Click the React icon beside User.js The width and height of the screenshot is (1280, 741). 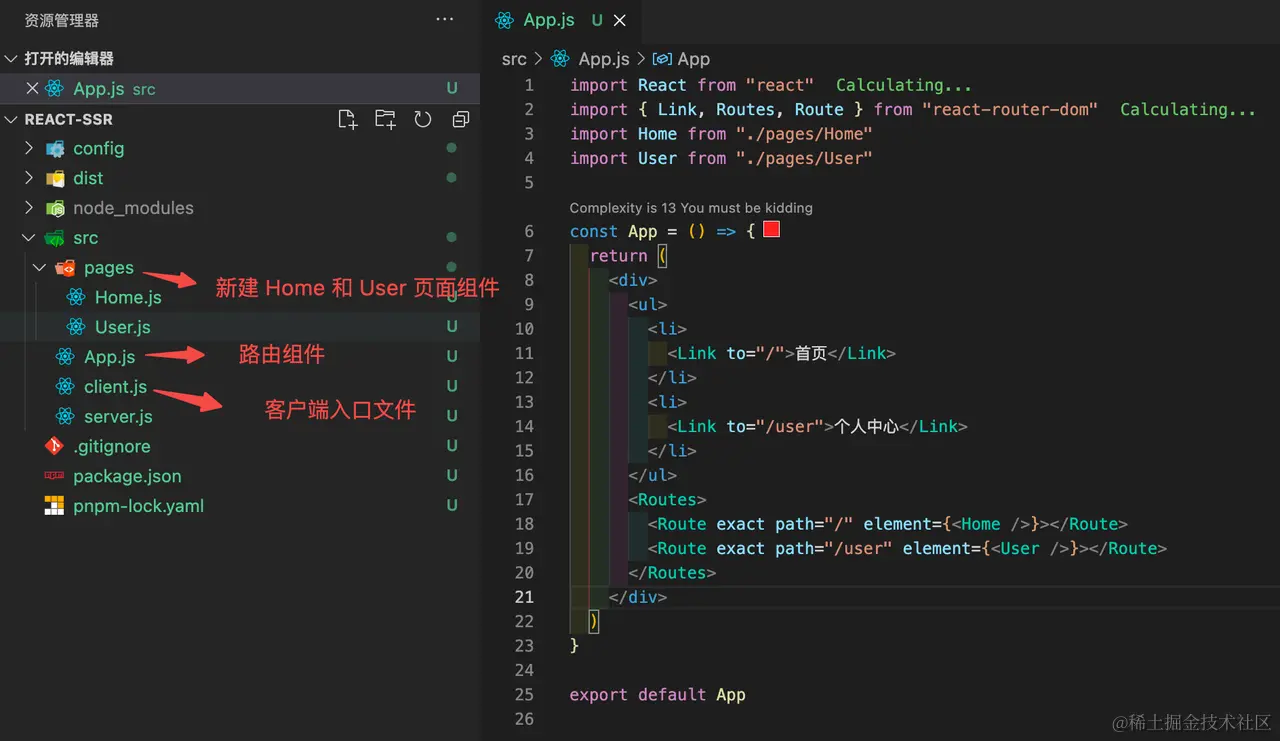coord(76,327)
